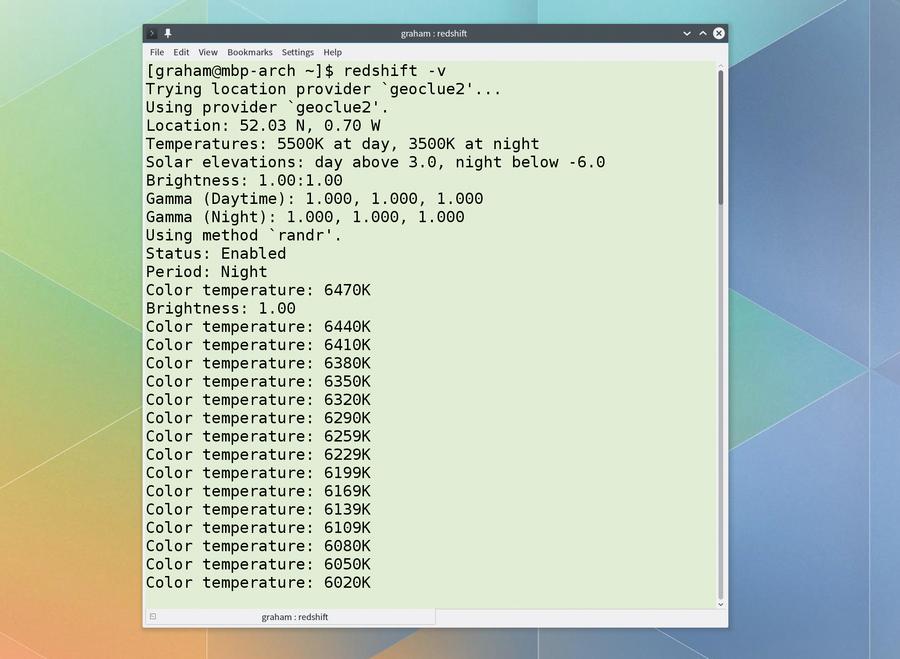Click the vertical scrollbar thumb
900x659 pixels.
coord(720,137)
